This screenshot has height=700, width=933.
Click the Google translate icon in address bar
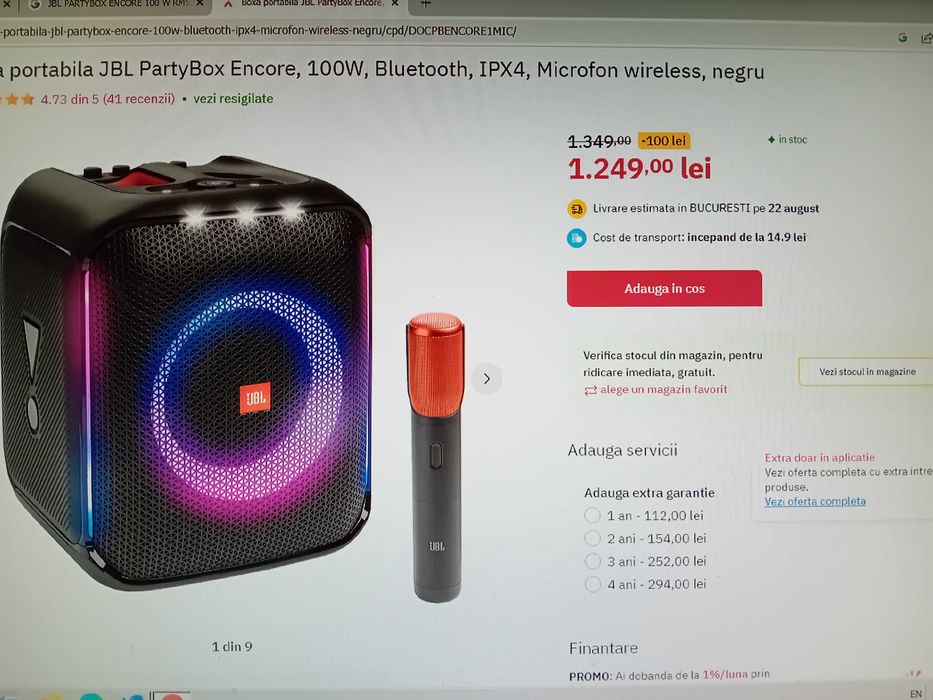point(903,38)
